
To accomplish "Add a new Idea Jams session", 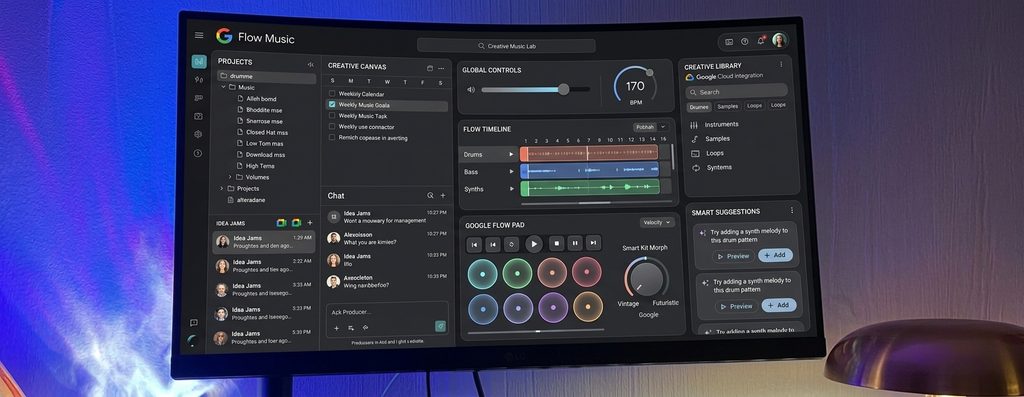I will click(310, 223).
